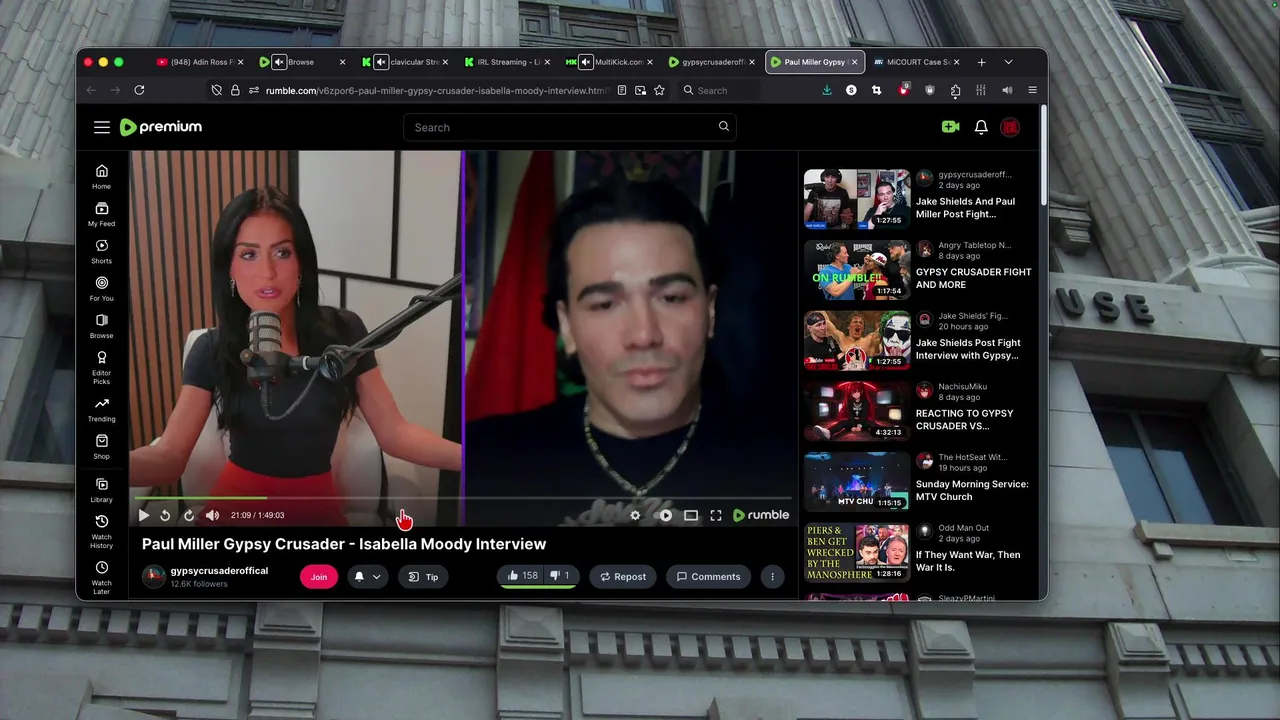Click the Rumble search input field

570,127
